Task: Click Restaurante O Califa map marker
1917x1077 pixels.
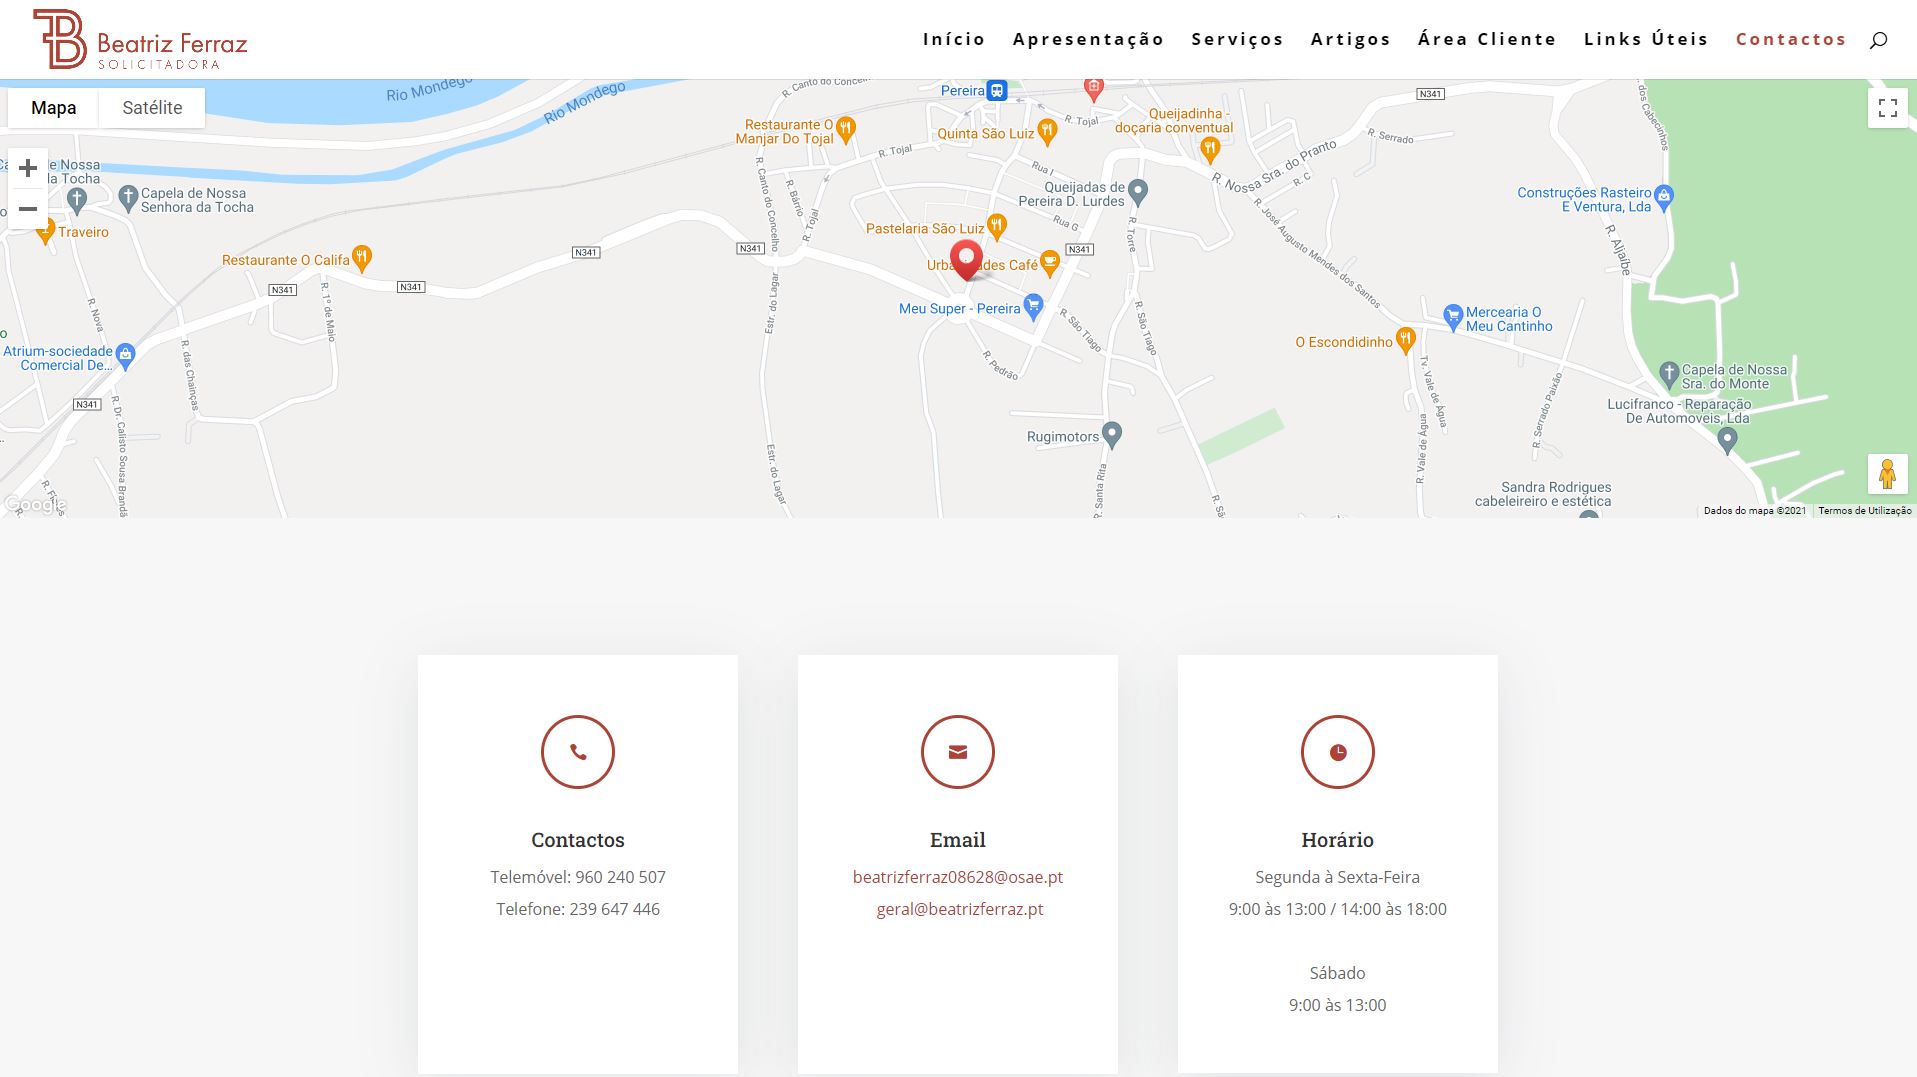Action: (x=363, y=259)
